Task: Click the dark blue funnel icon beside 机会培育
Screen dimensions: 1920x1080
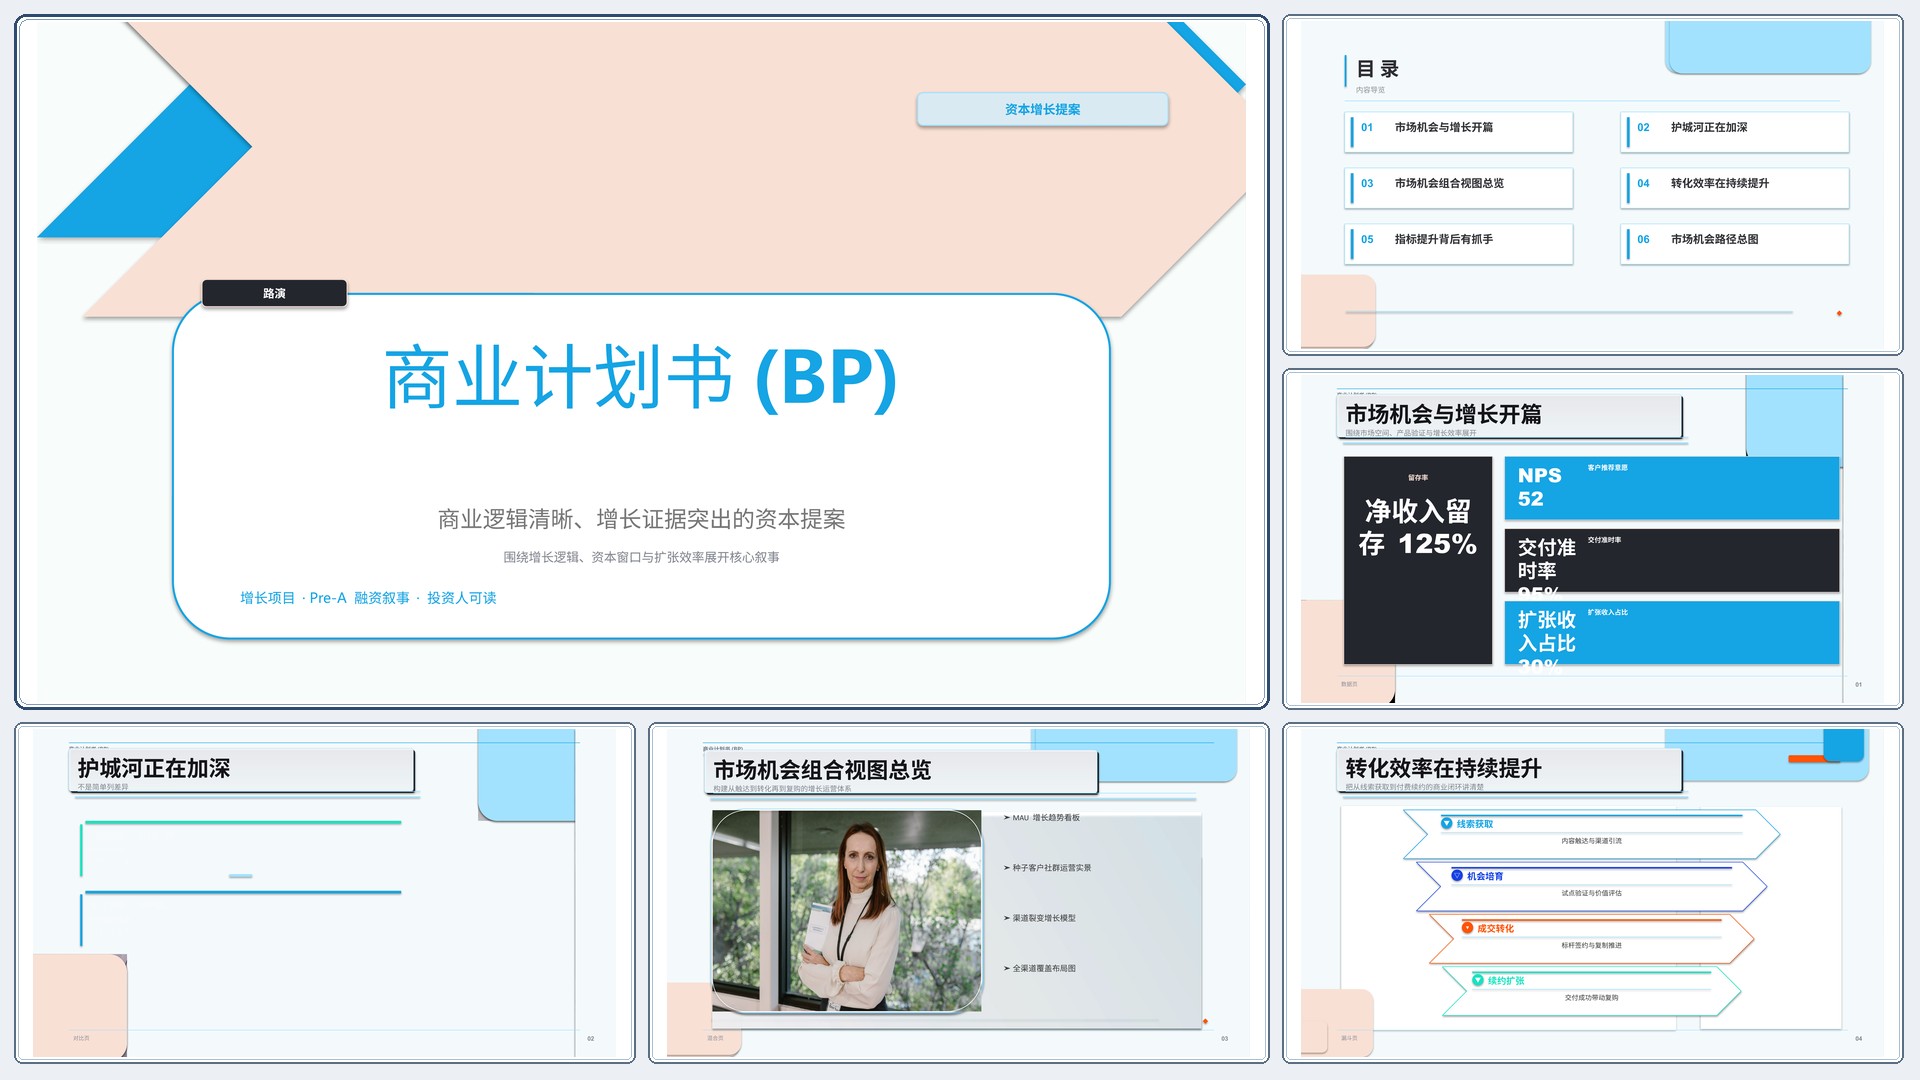Action: click(1457, 876)
